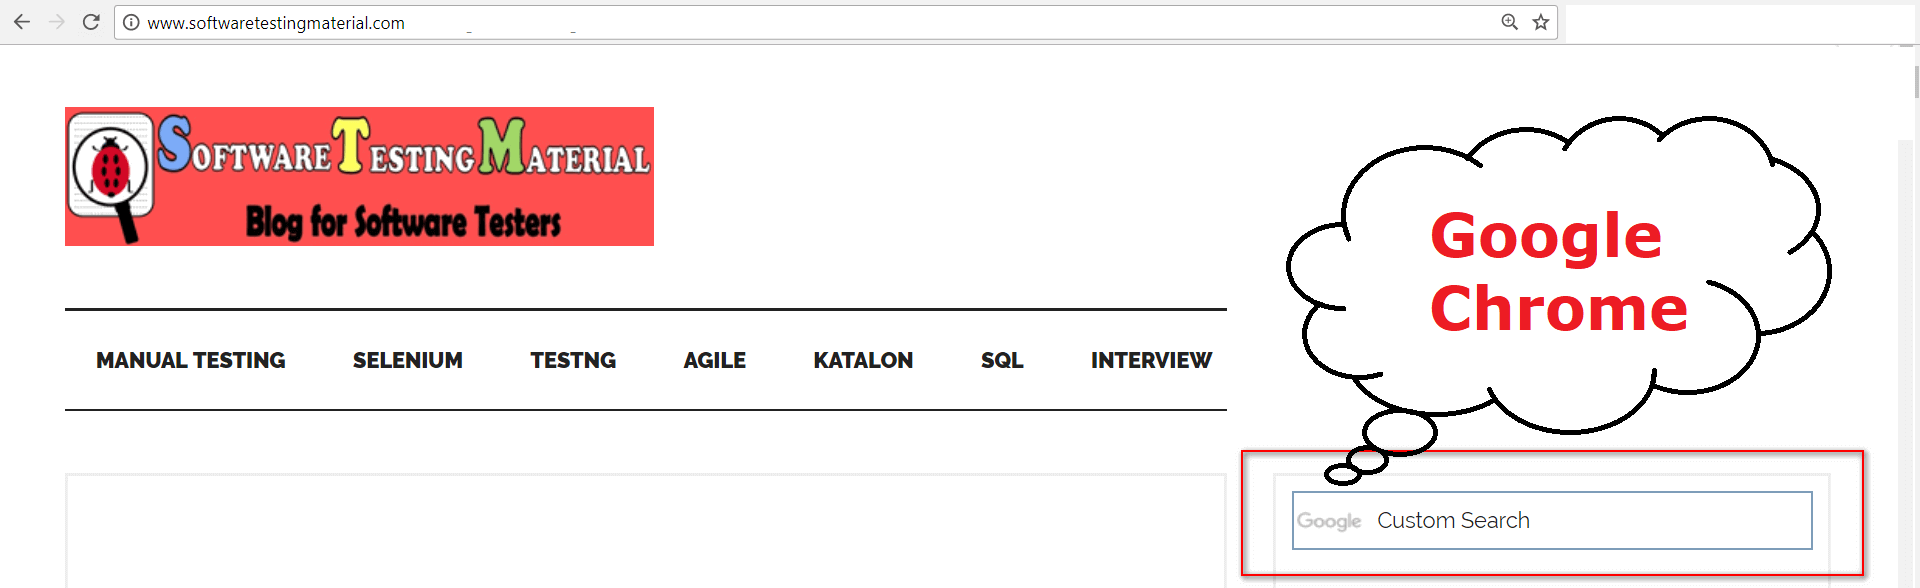Open the Selenium menu item

click(408, 360)
